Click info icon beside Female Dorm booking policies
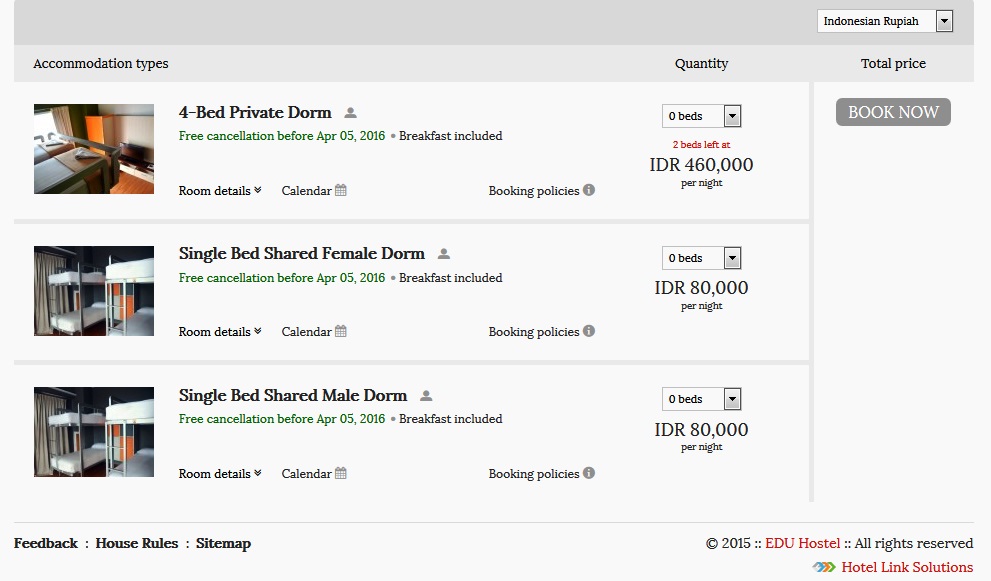 589,331
